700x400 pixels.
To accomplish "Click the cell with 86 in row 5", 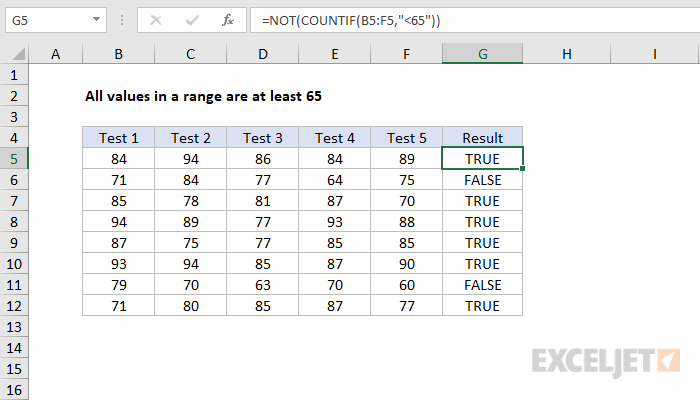I will point(262,159).
